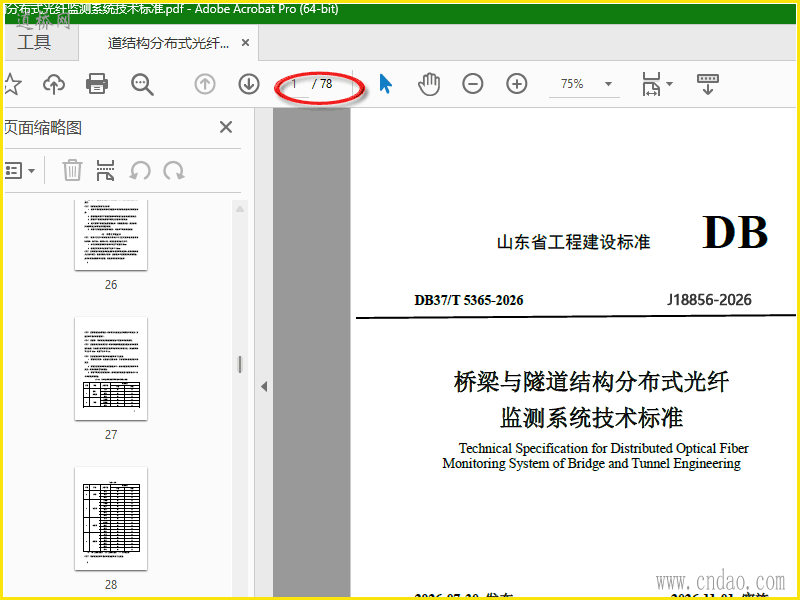Click the thumbnail panel scroll up arrow
Viewport: 800px width, 600px height.
click(240, 209)
